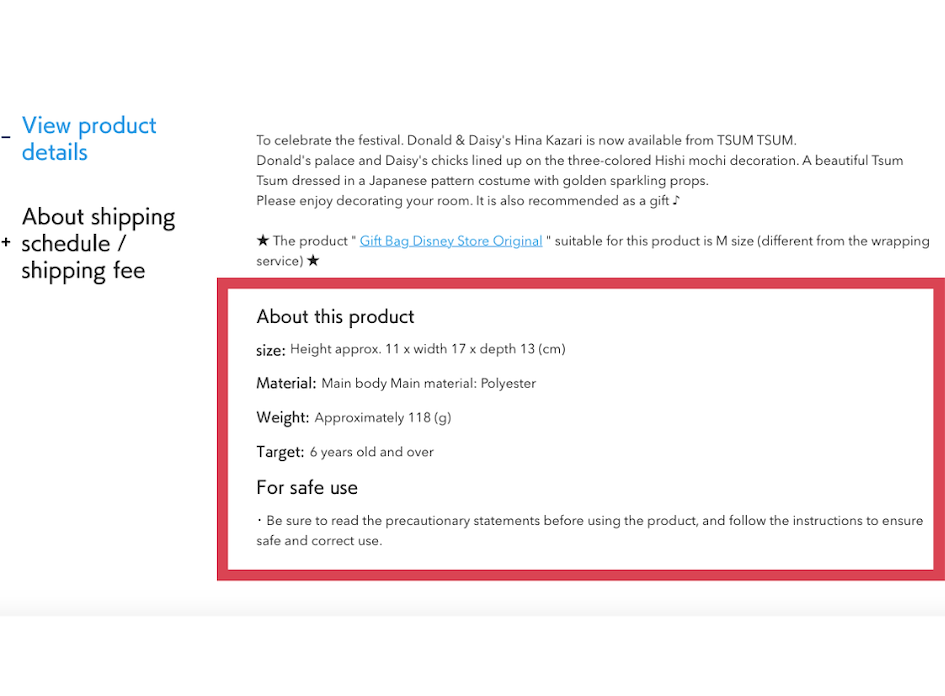This screenshot has height=696, width=945.
Task: Click the 'To celebrate the festival' description line
Action: tap(526, 140)
